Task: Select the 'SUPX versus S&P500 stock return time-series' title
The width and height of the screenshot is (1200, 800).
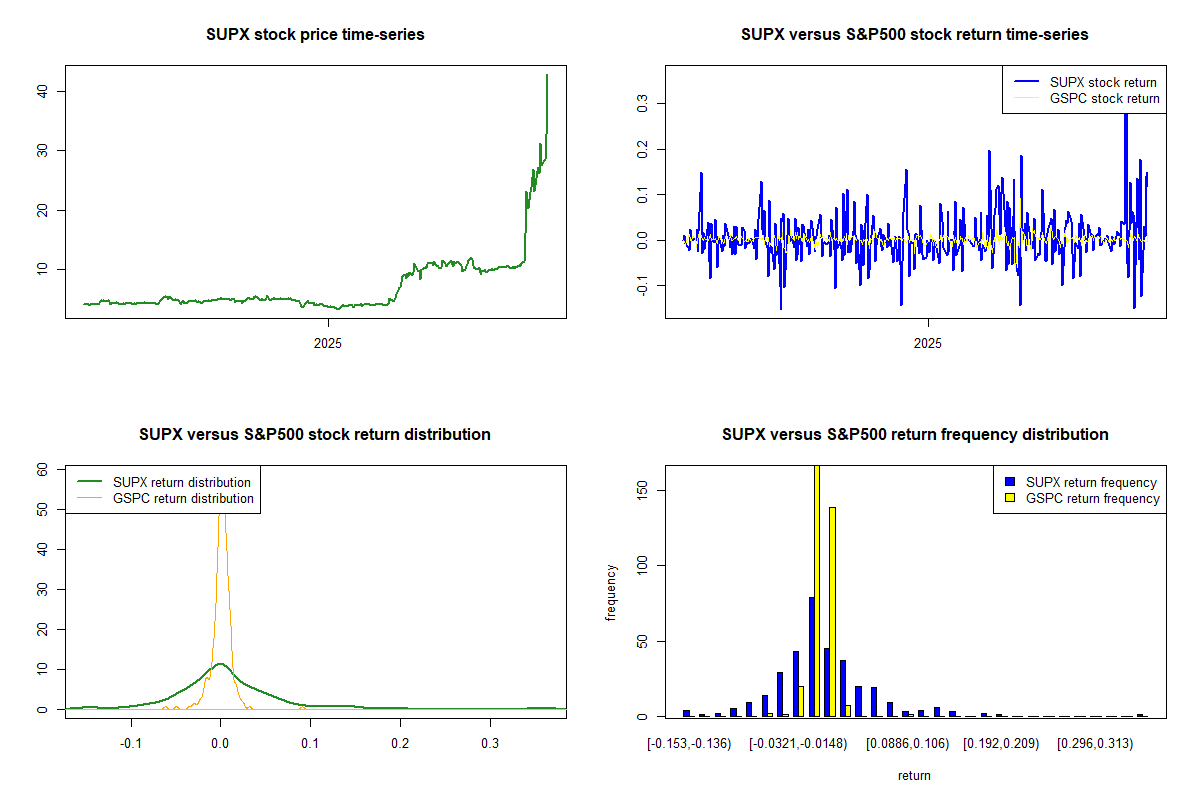Action: [914, 35]
